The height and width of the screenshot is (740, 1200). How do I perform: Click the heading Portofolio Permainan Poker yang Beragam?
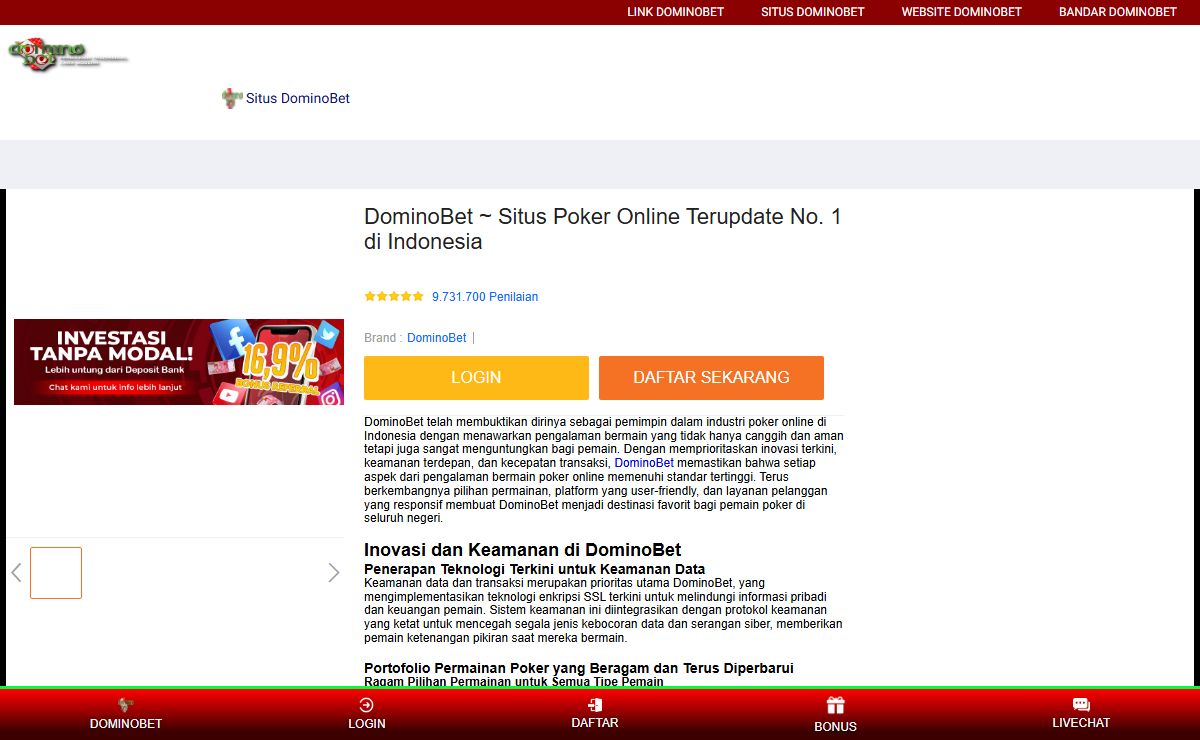[579, 668]
